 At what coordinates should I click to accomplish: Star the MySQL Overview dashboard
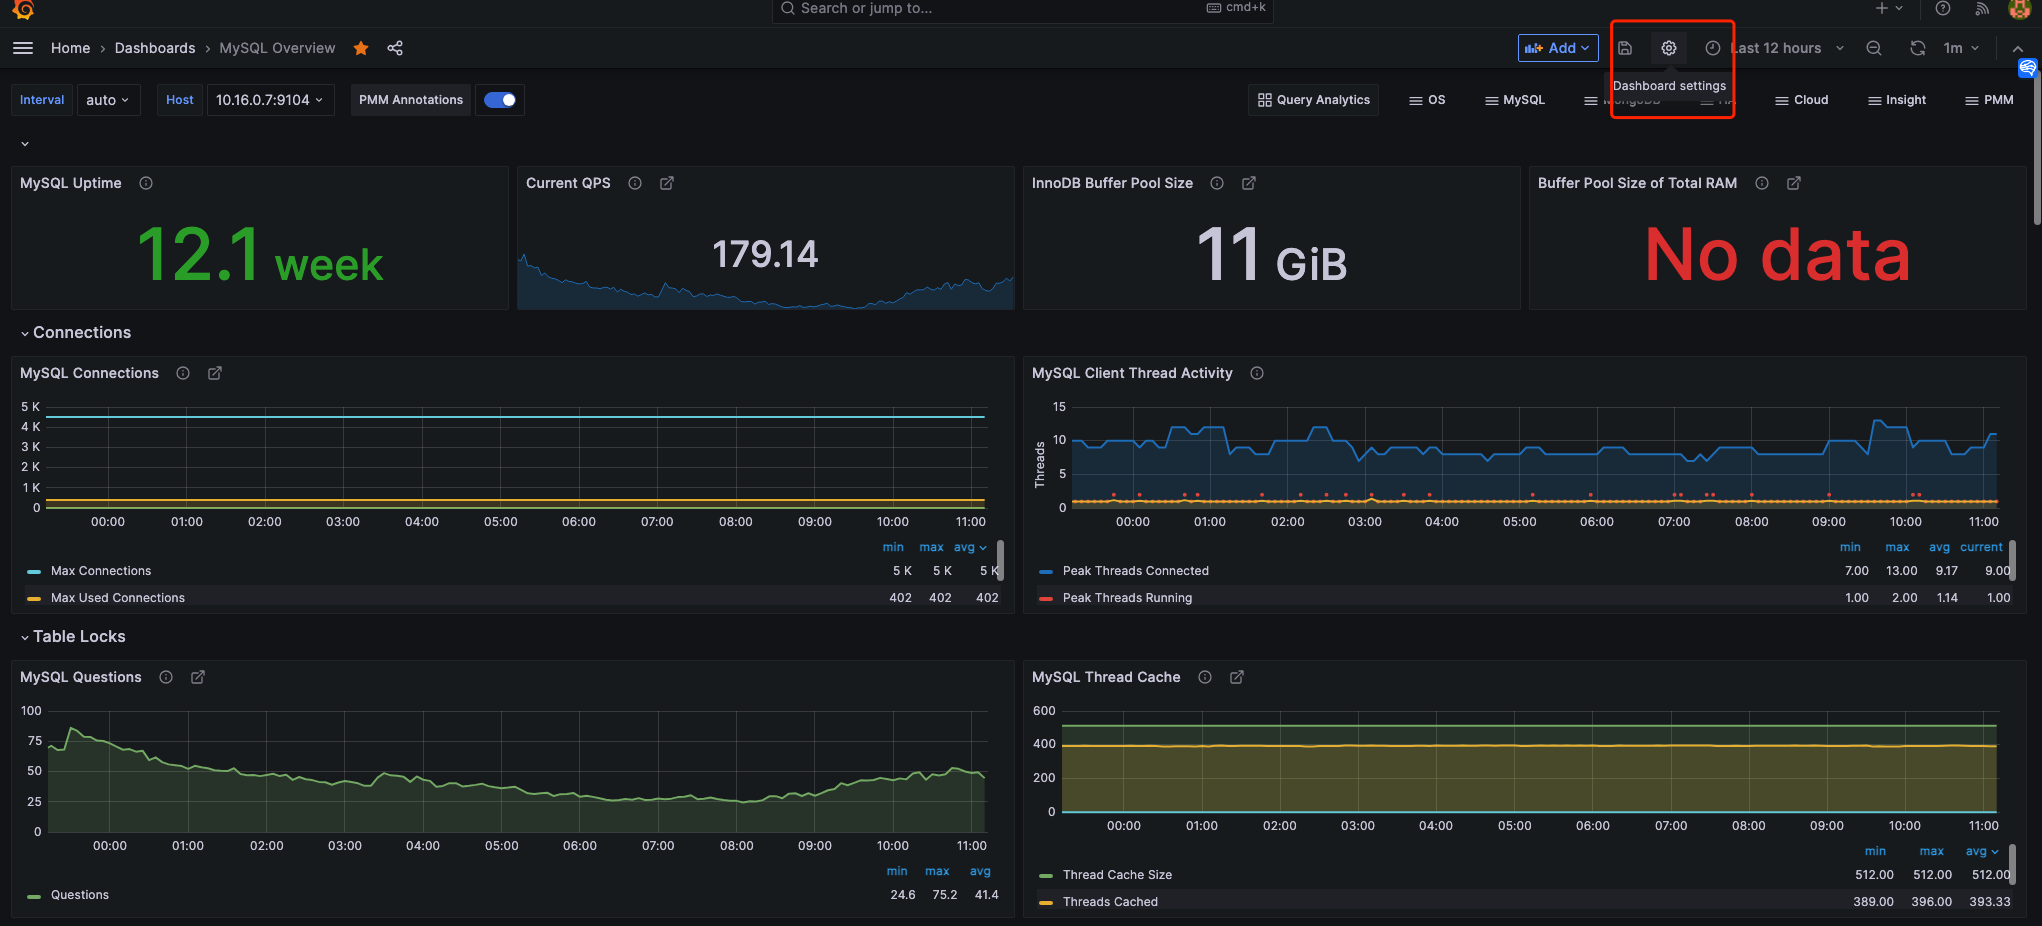pyautogui.click(x=361, y=48)
